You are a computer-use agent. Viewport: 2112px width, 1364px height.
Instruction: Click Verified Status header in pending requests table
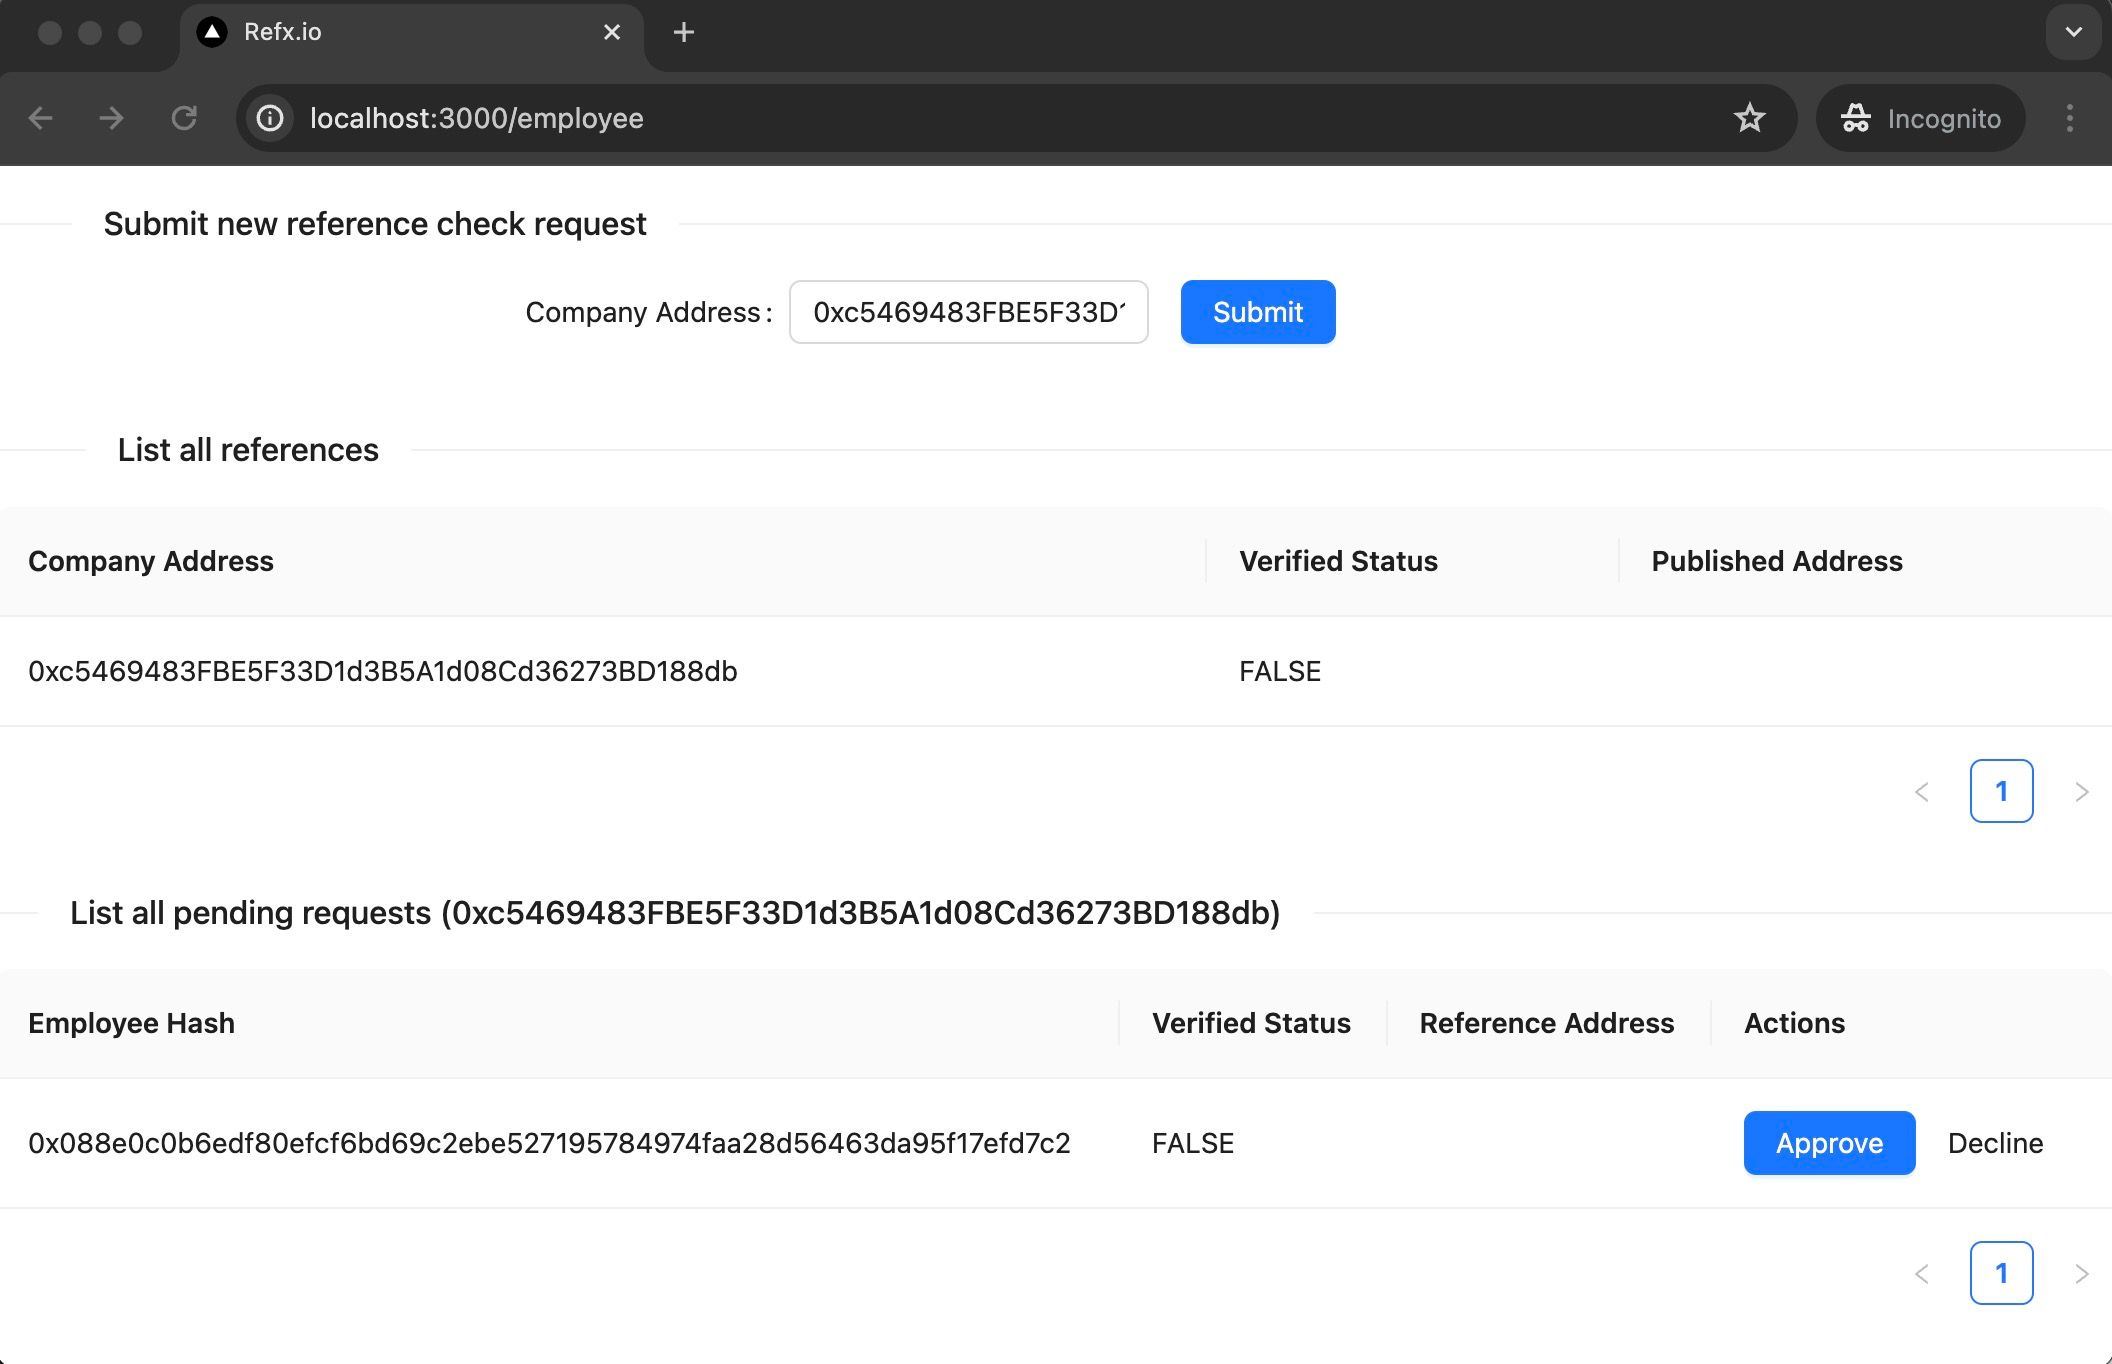point(1252,1023)
